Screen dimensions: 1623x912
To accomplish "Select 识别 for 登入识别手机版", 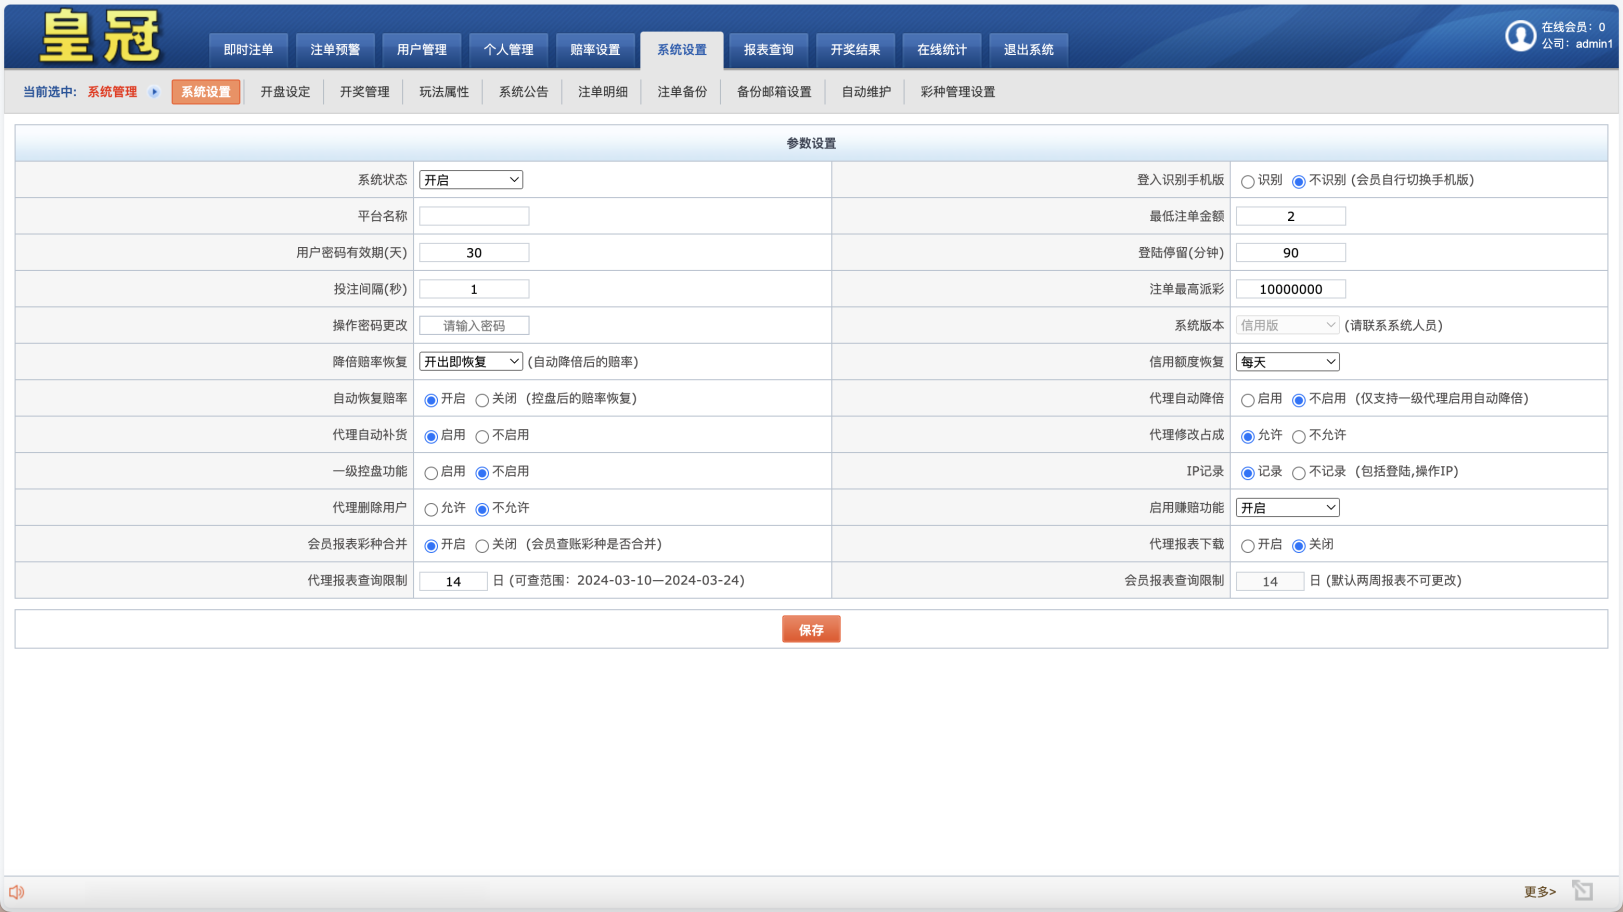I will (1247, 181).
